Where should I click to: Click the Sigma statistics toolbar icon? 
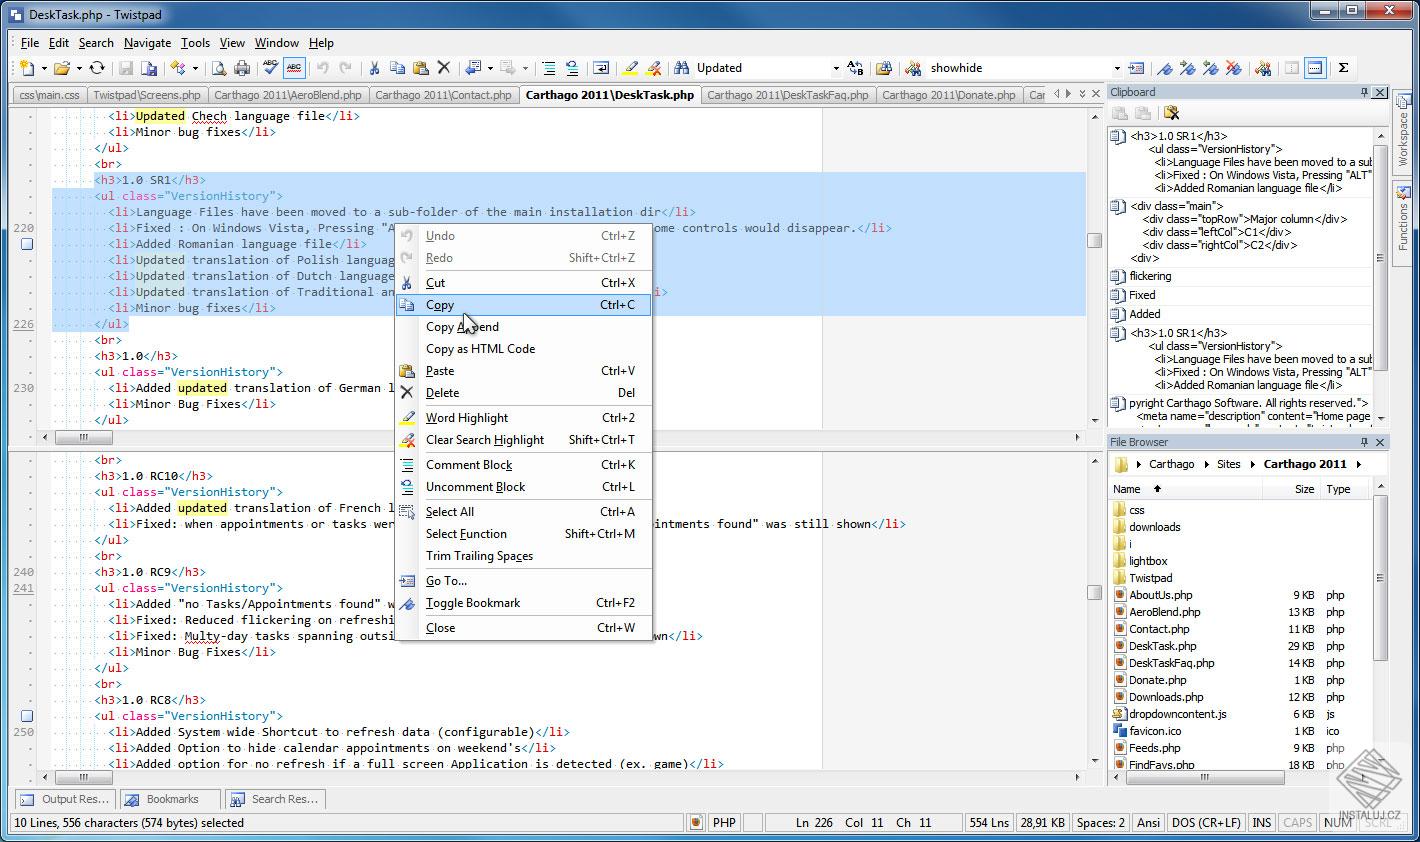point(1343,68)
